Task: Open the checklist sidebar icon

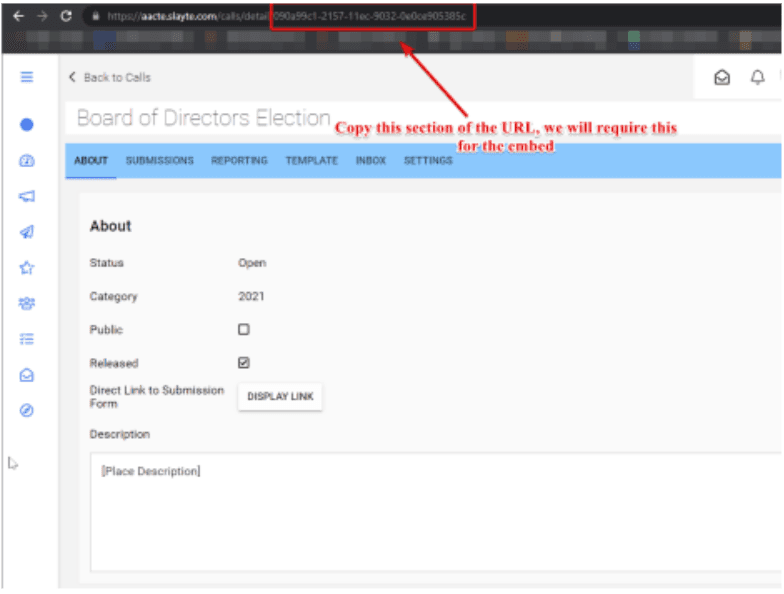Action: coord(26,340)
